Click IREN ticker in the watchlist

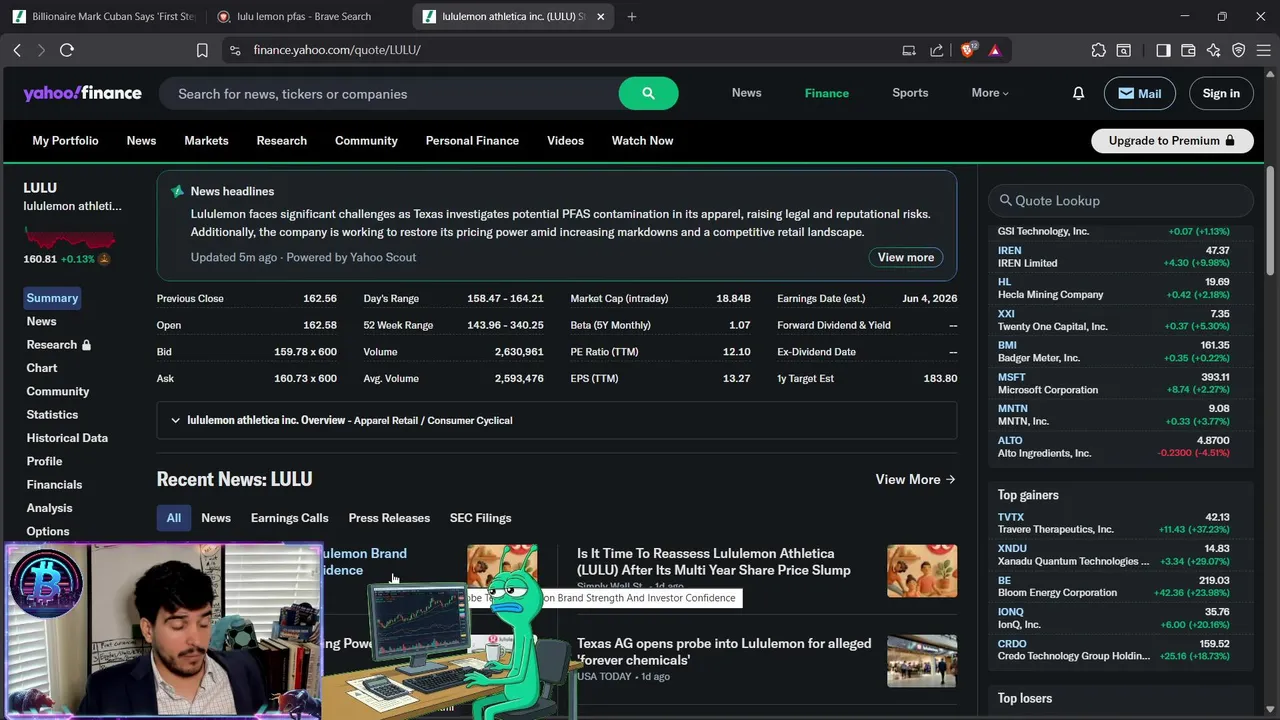(x=1010, y=251)
